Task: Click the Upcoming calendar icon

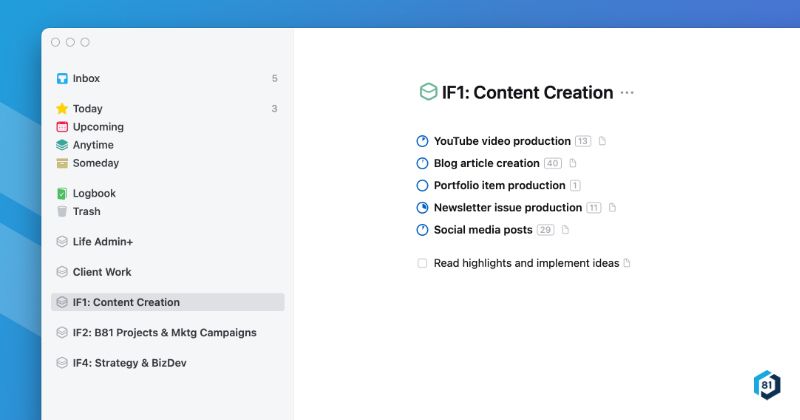Action: coord(62,127)
